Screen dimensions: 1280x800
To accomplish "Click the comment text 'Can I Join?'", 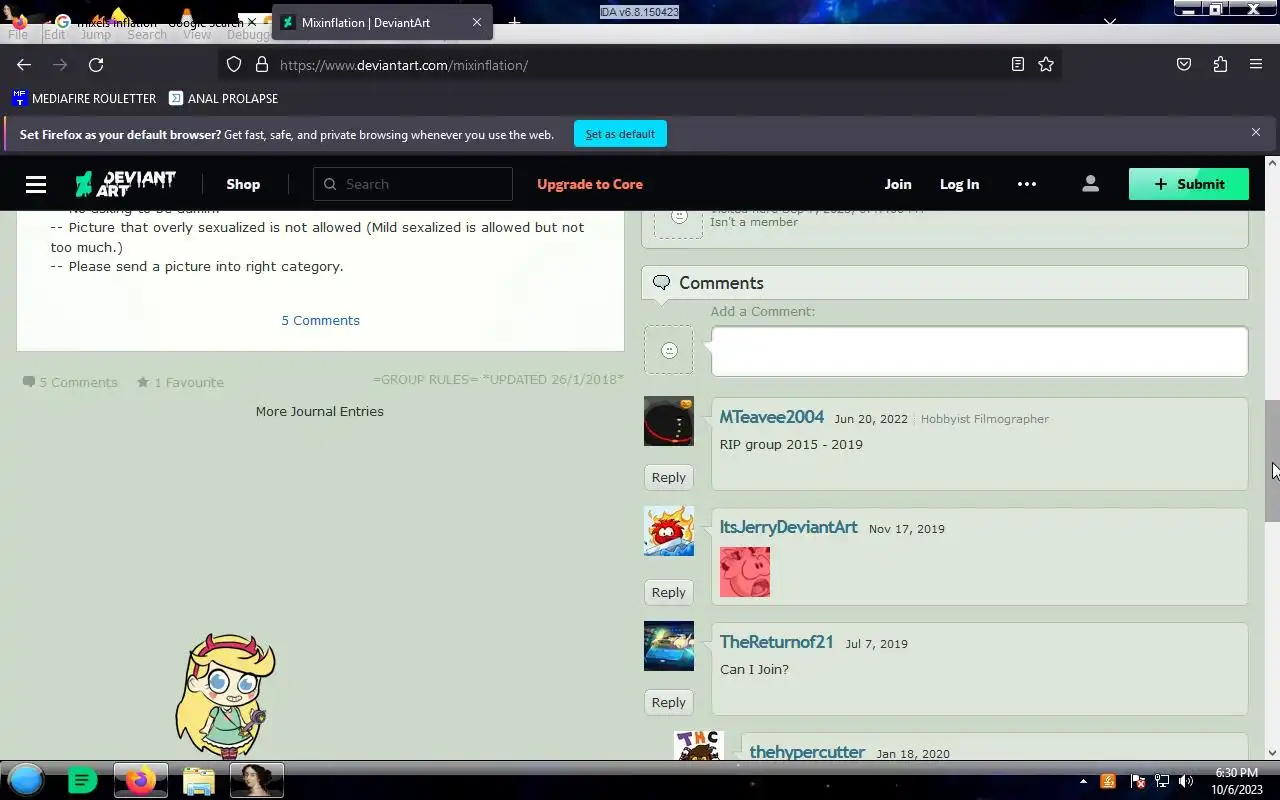I will (x=754, y=669).
